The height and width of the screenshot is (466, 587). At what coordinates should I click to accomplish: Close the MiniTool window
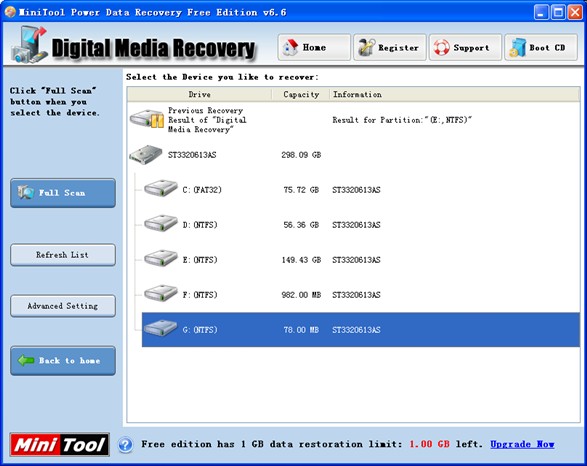coord(575,12)
